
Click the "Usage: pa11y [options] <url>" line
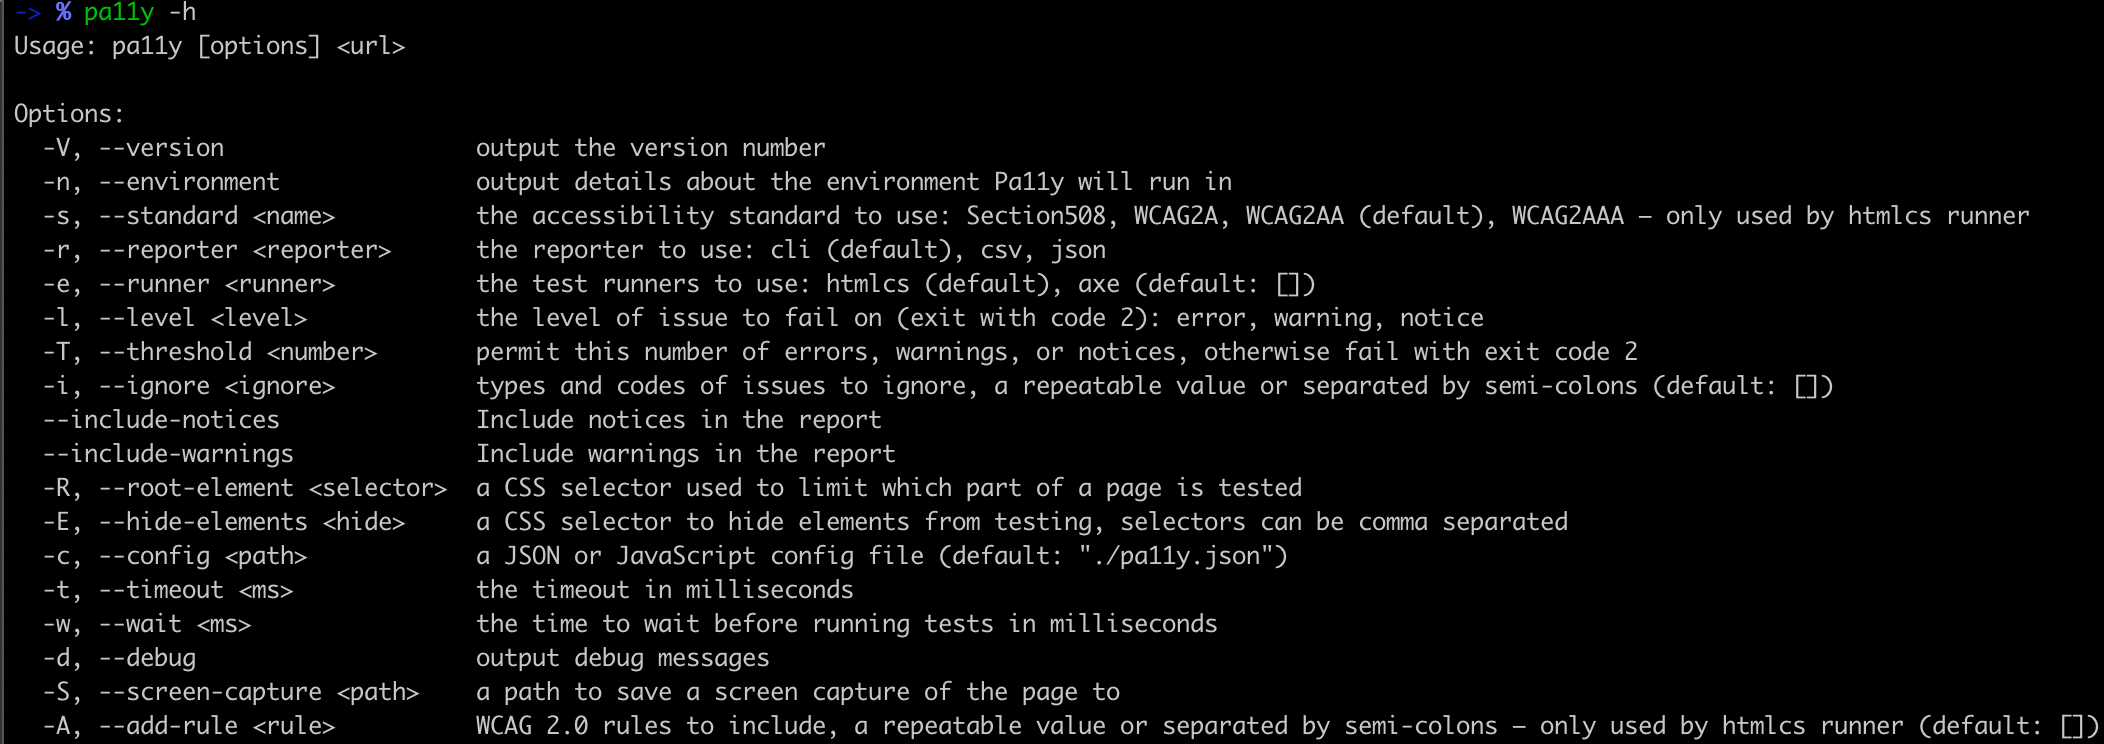tap(209, 46)
